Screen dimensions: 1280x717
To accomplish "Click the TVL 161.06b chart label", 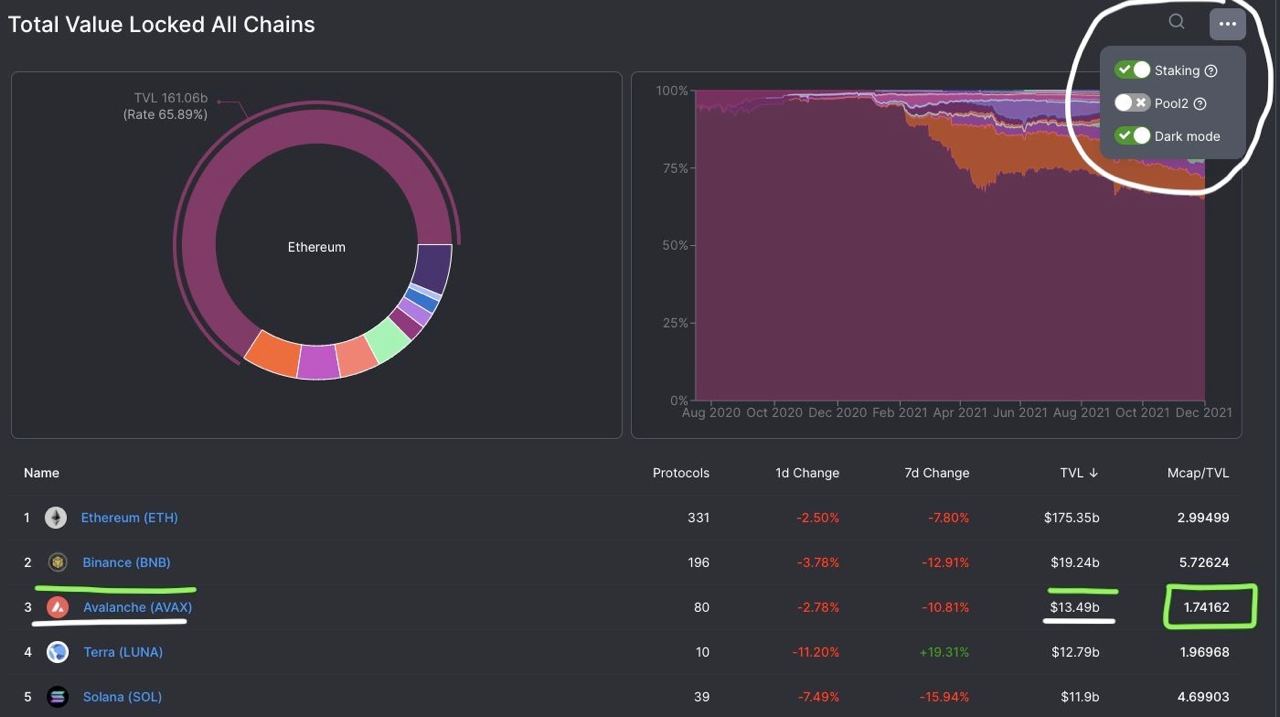I will (x=171, y=98).
